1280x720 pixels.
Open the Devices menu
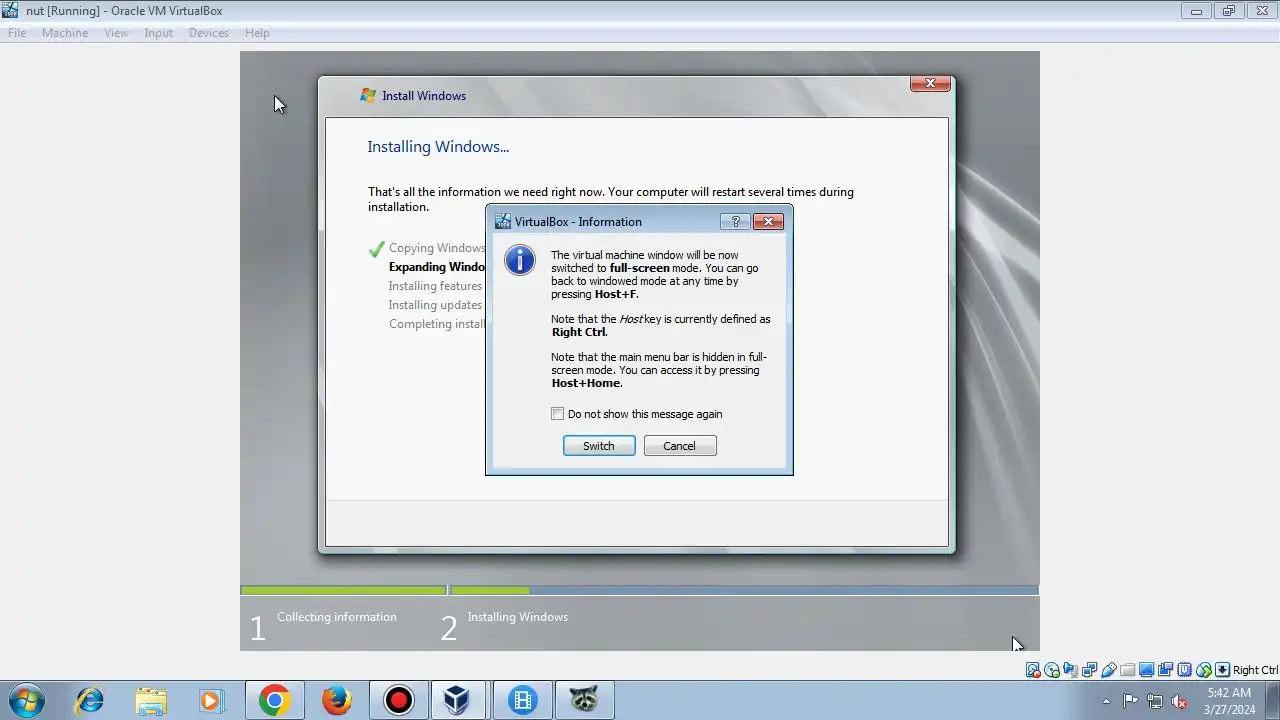click(208, 33)
